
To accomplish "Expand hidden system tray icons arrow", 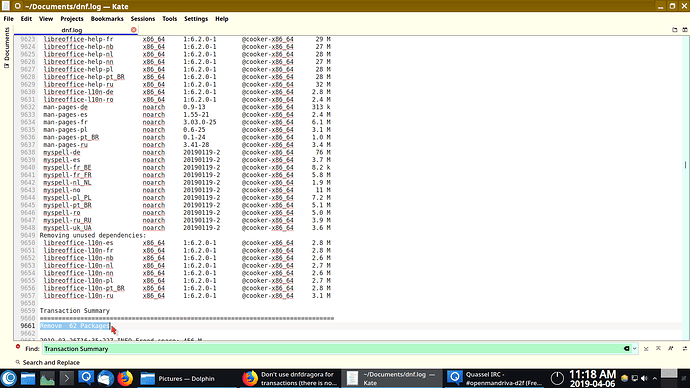I will [655, 378].
